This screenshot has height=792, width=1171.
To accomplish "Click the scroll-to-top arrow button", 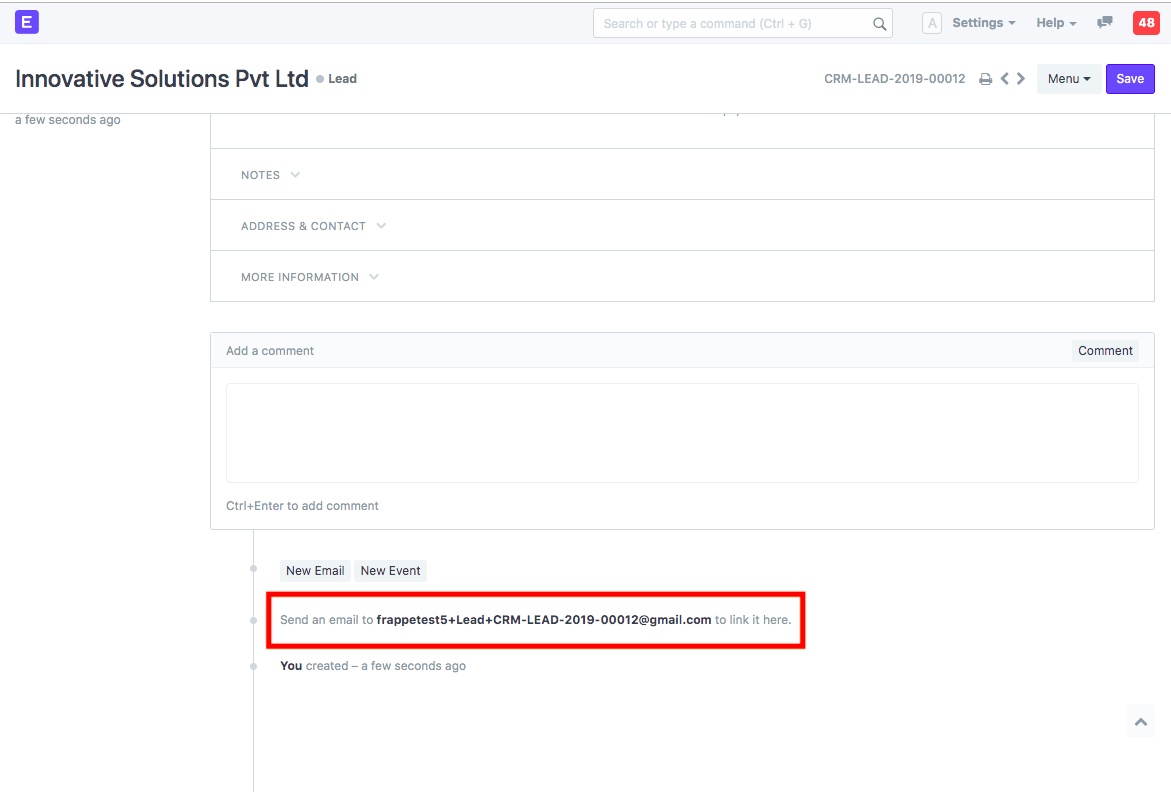I will click(x=1140, y=721).
